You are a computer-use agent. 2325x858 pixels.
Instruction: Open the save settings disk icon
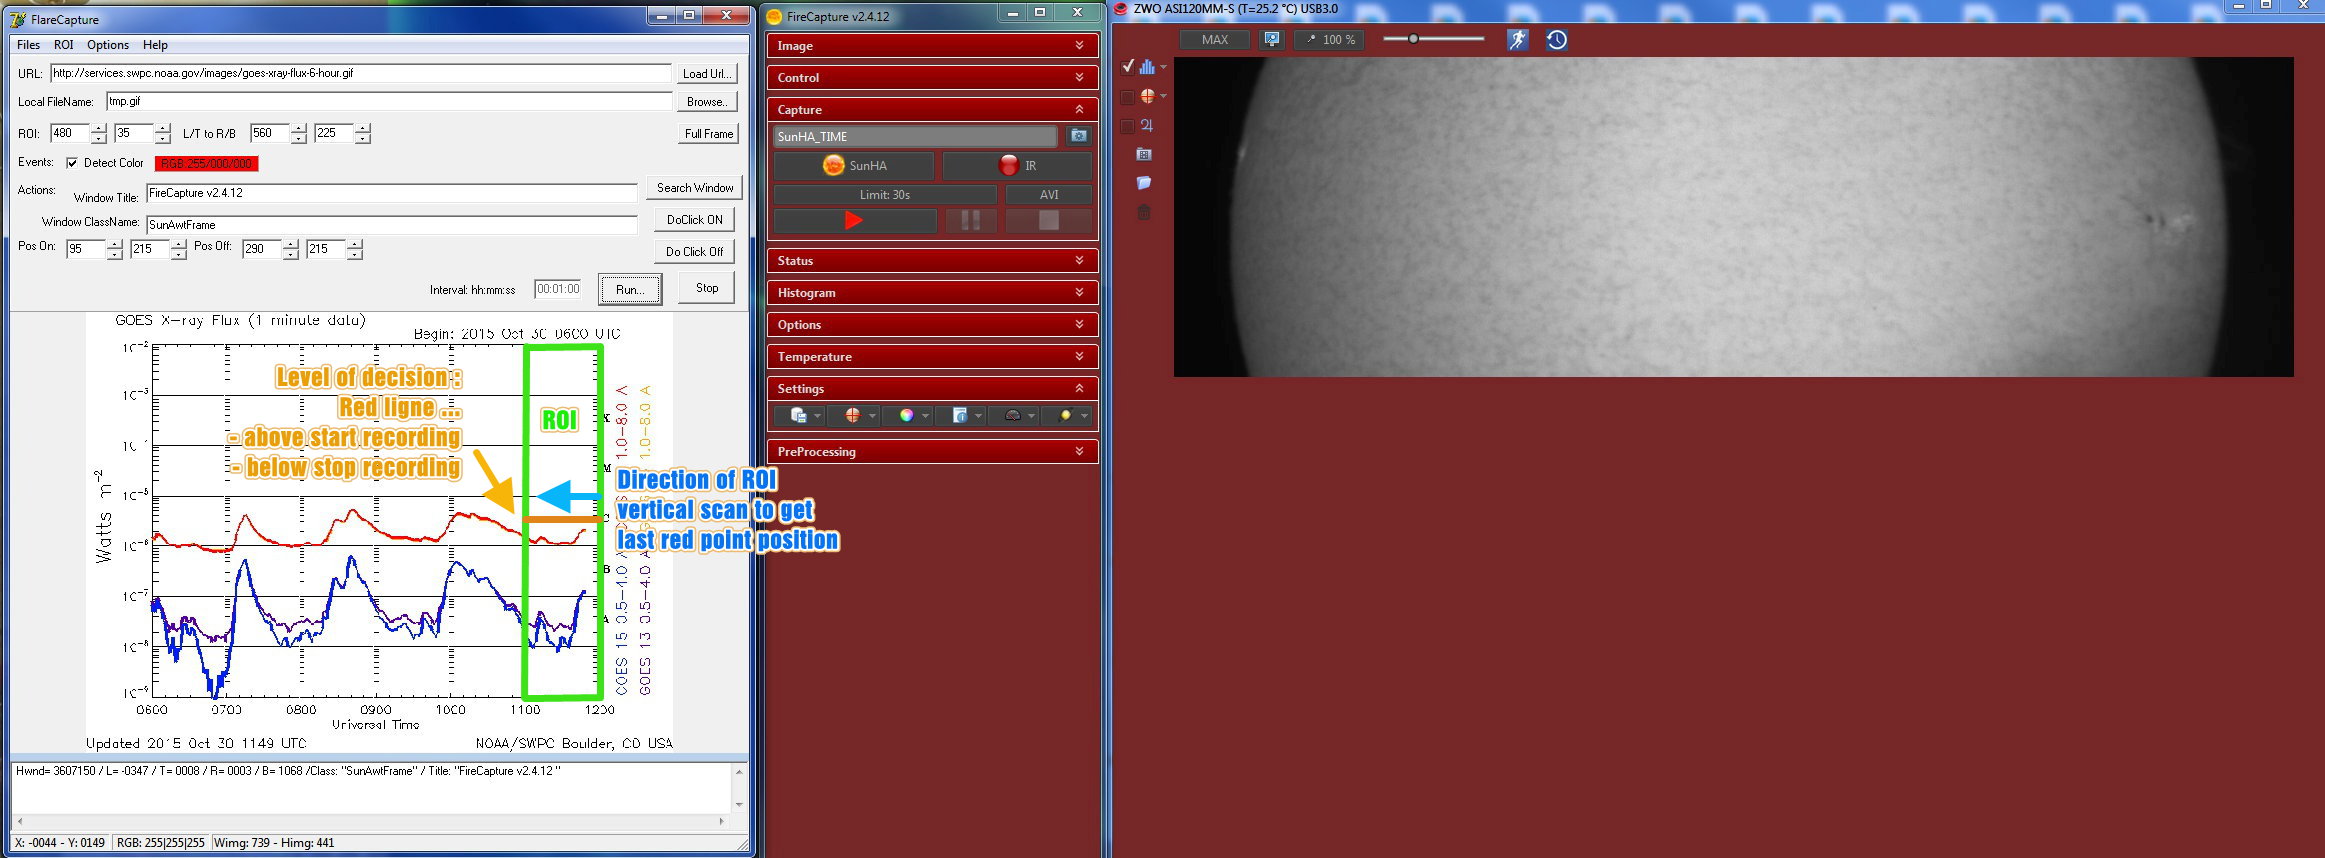pyautogui.click(x=799, y=415)
